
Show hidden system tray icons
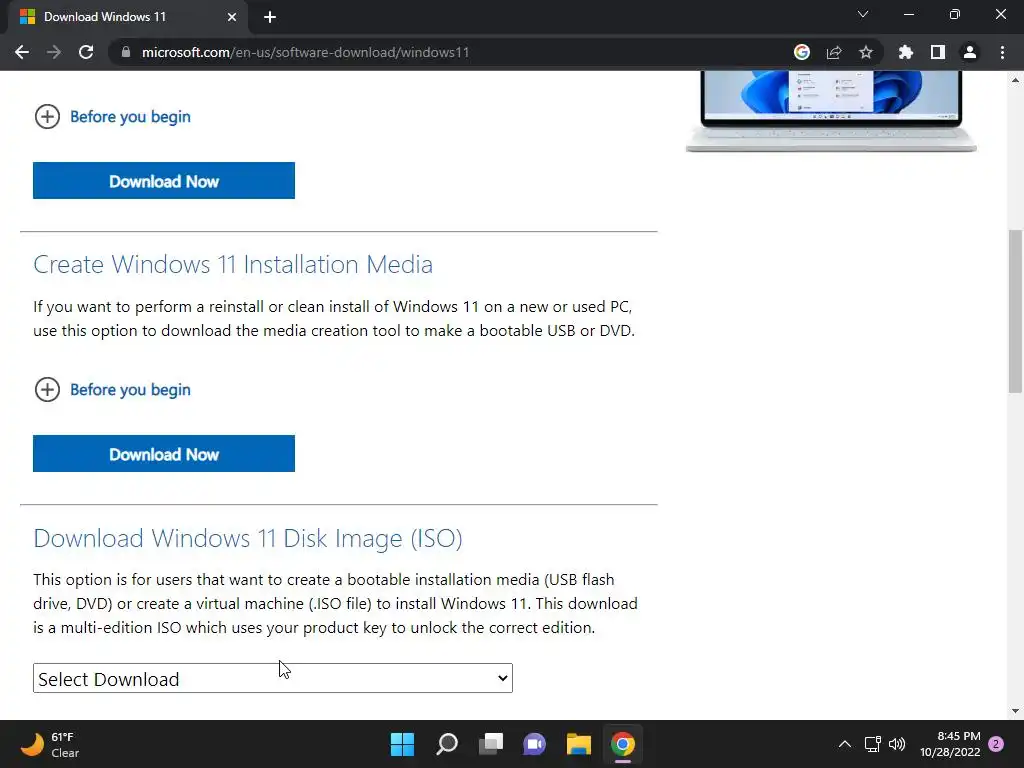pyautogui.click(x=844, y=744)
